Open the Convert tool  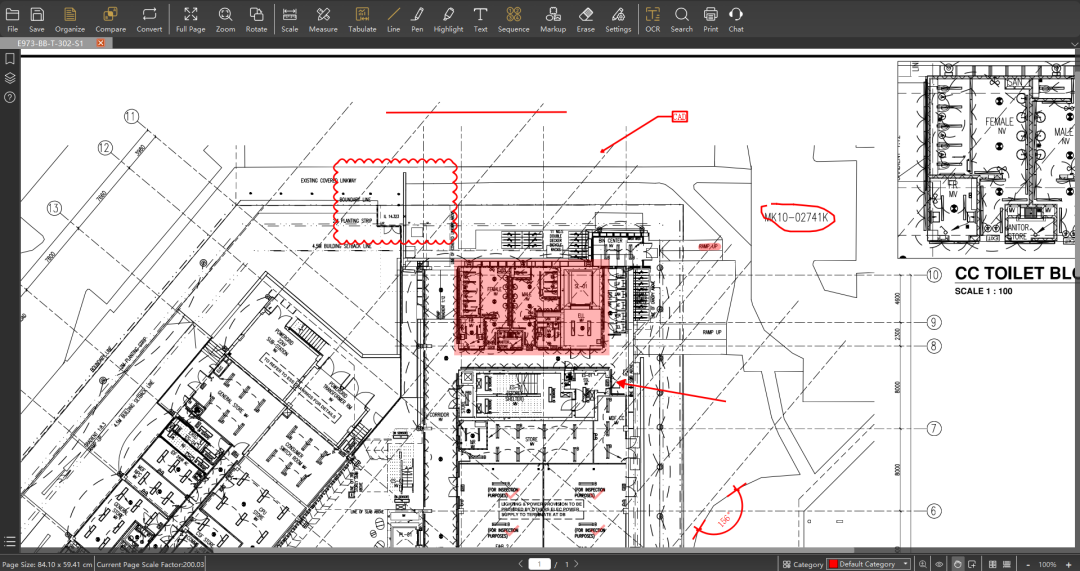[149, 19]
